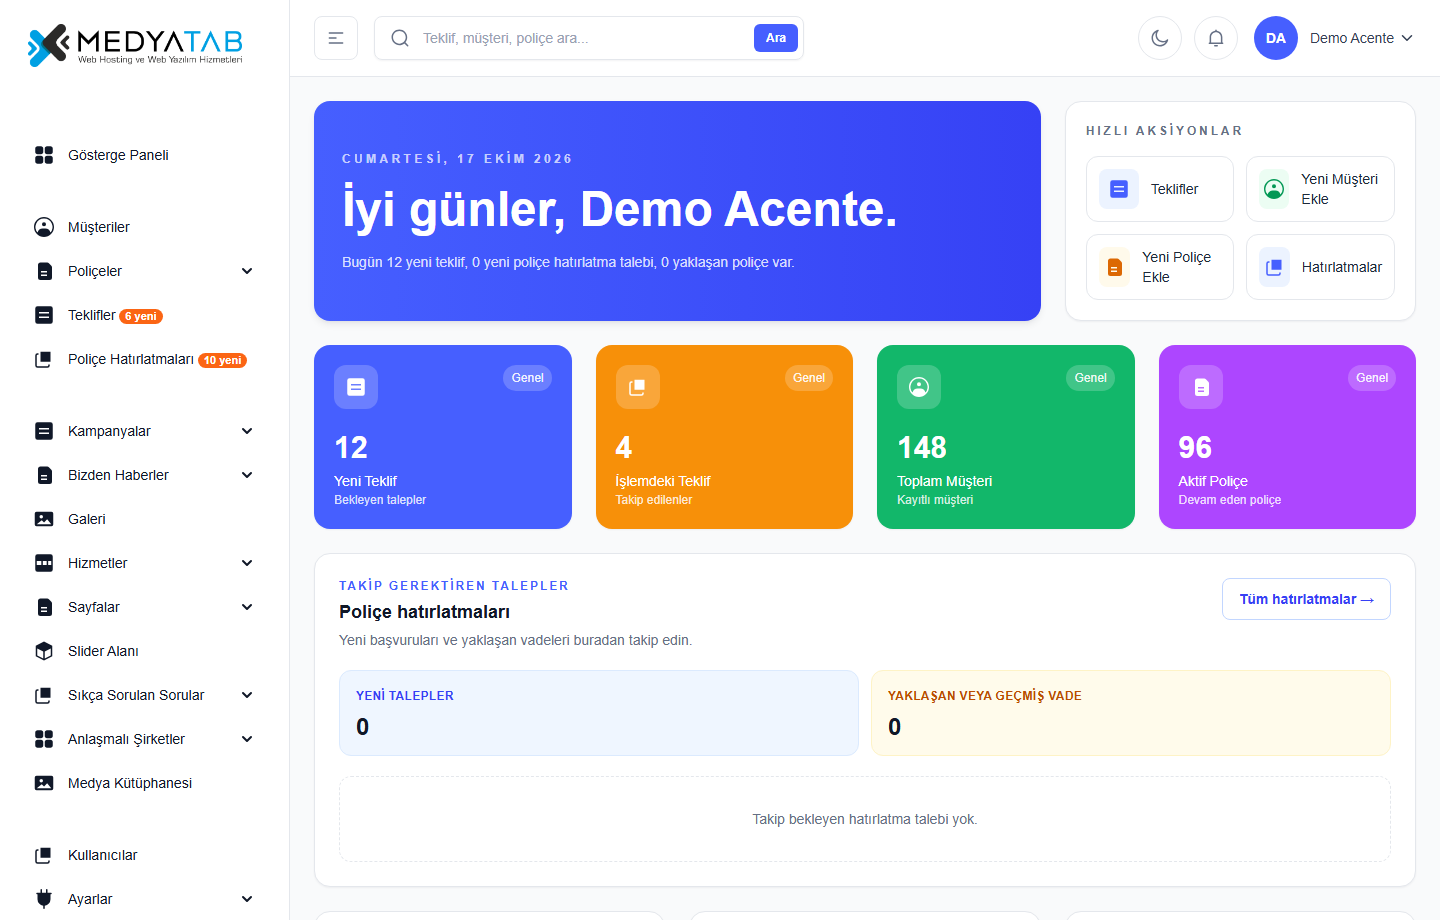Open Gösterge Paneli in the sidebar
This screenshot has height=920, width=1440.
click(x=144, y=155)
